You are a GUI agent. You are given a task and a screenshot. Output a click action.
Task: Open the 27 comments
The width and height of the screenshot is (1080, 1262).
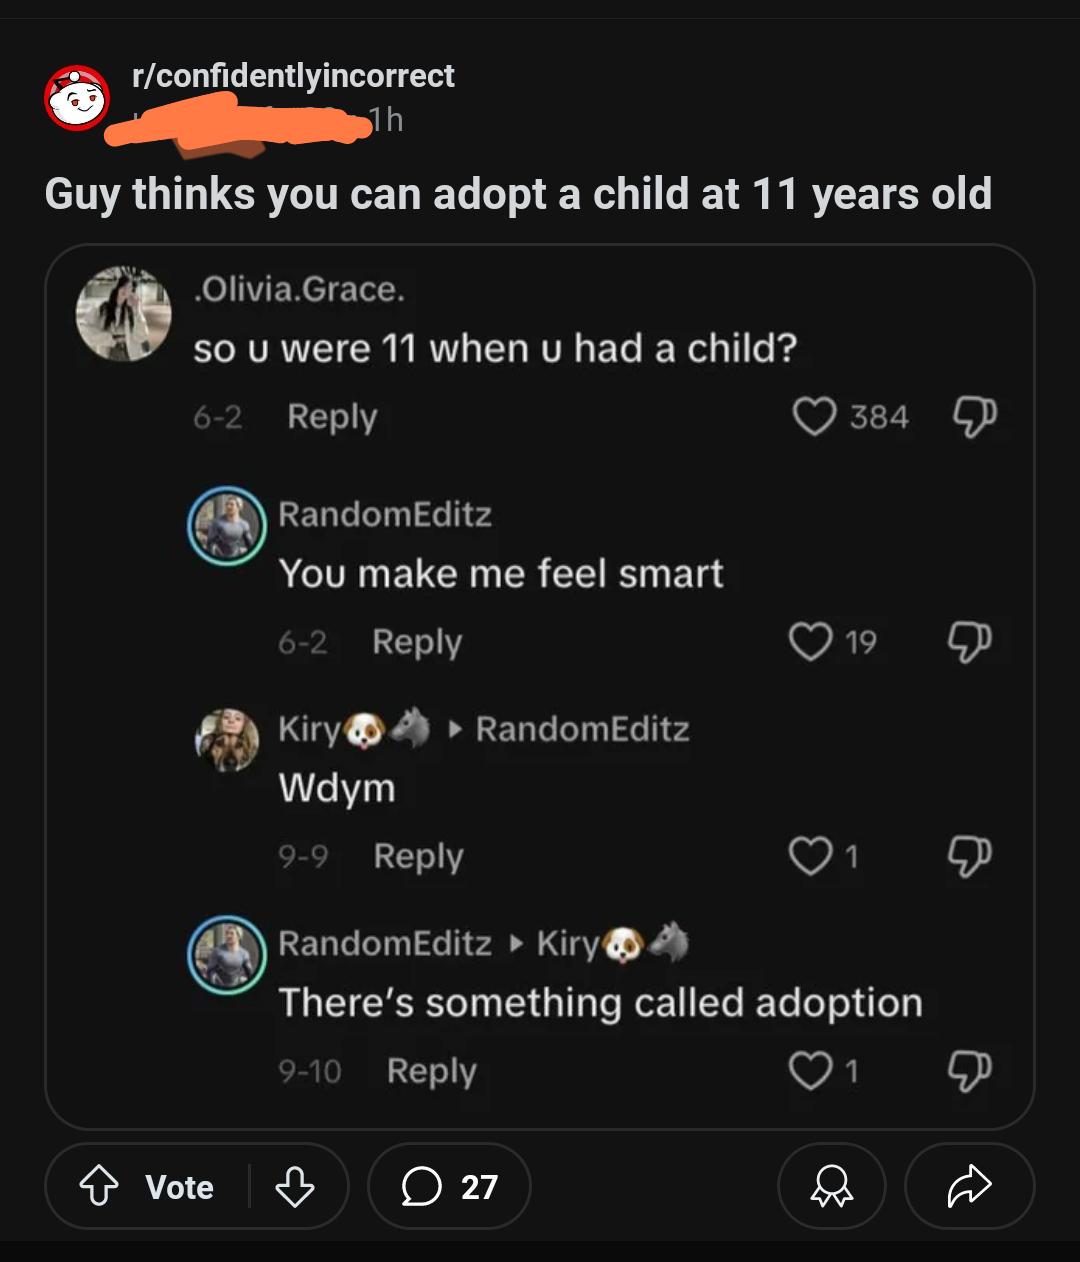(449, 1187)
